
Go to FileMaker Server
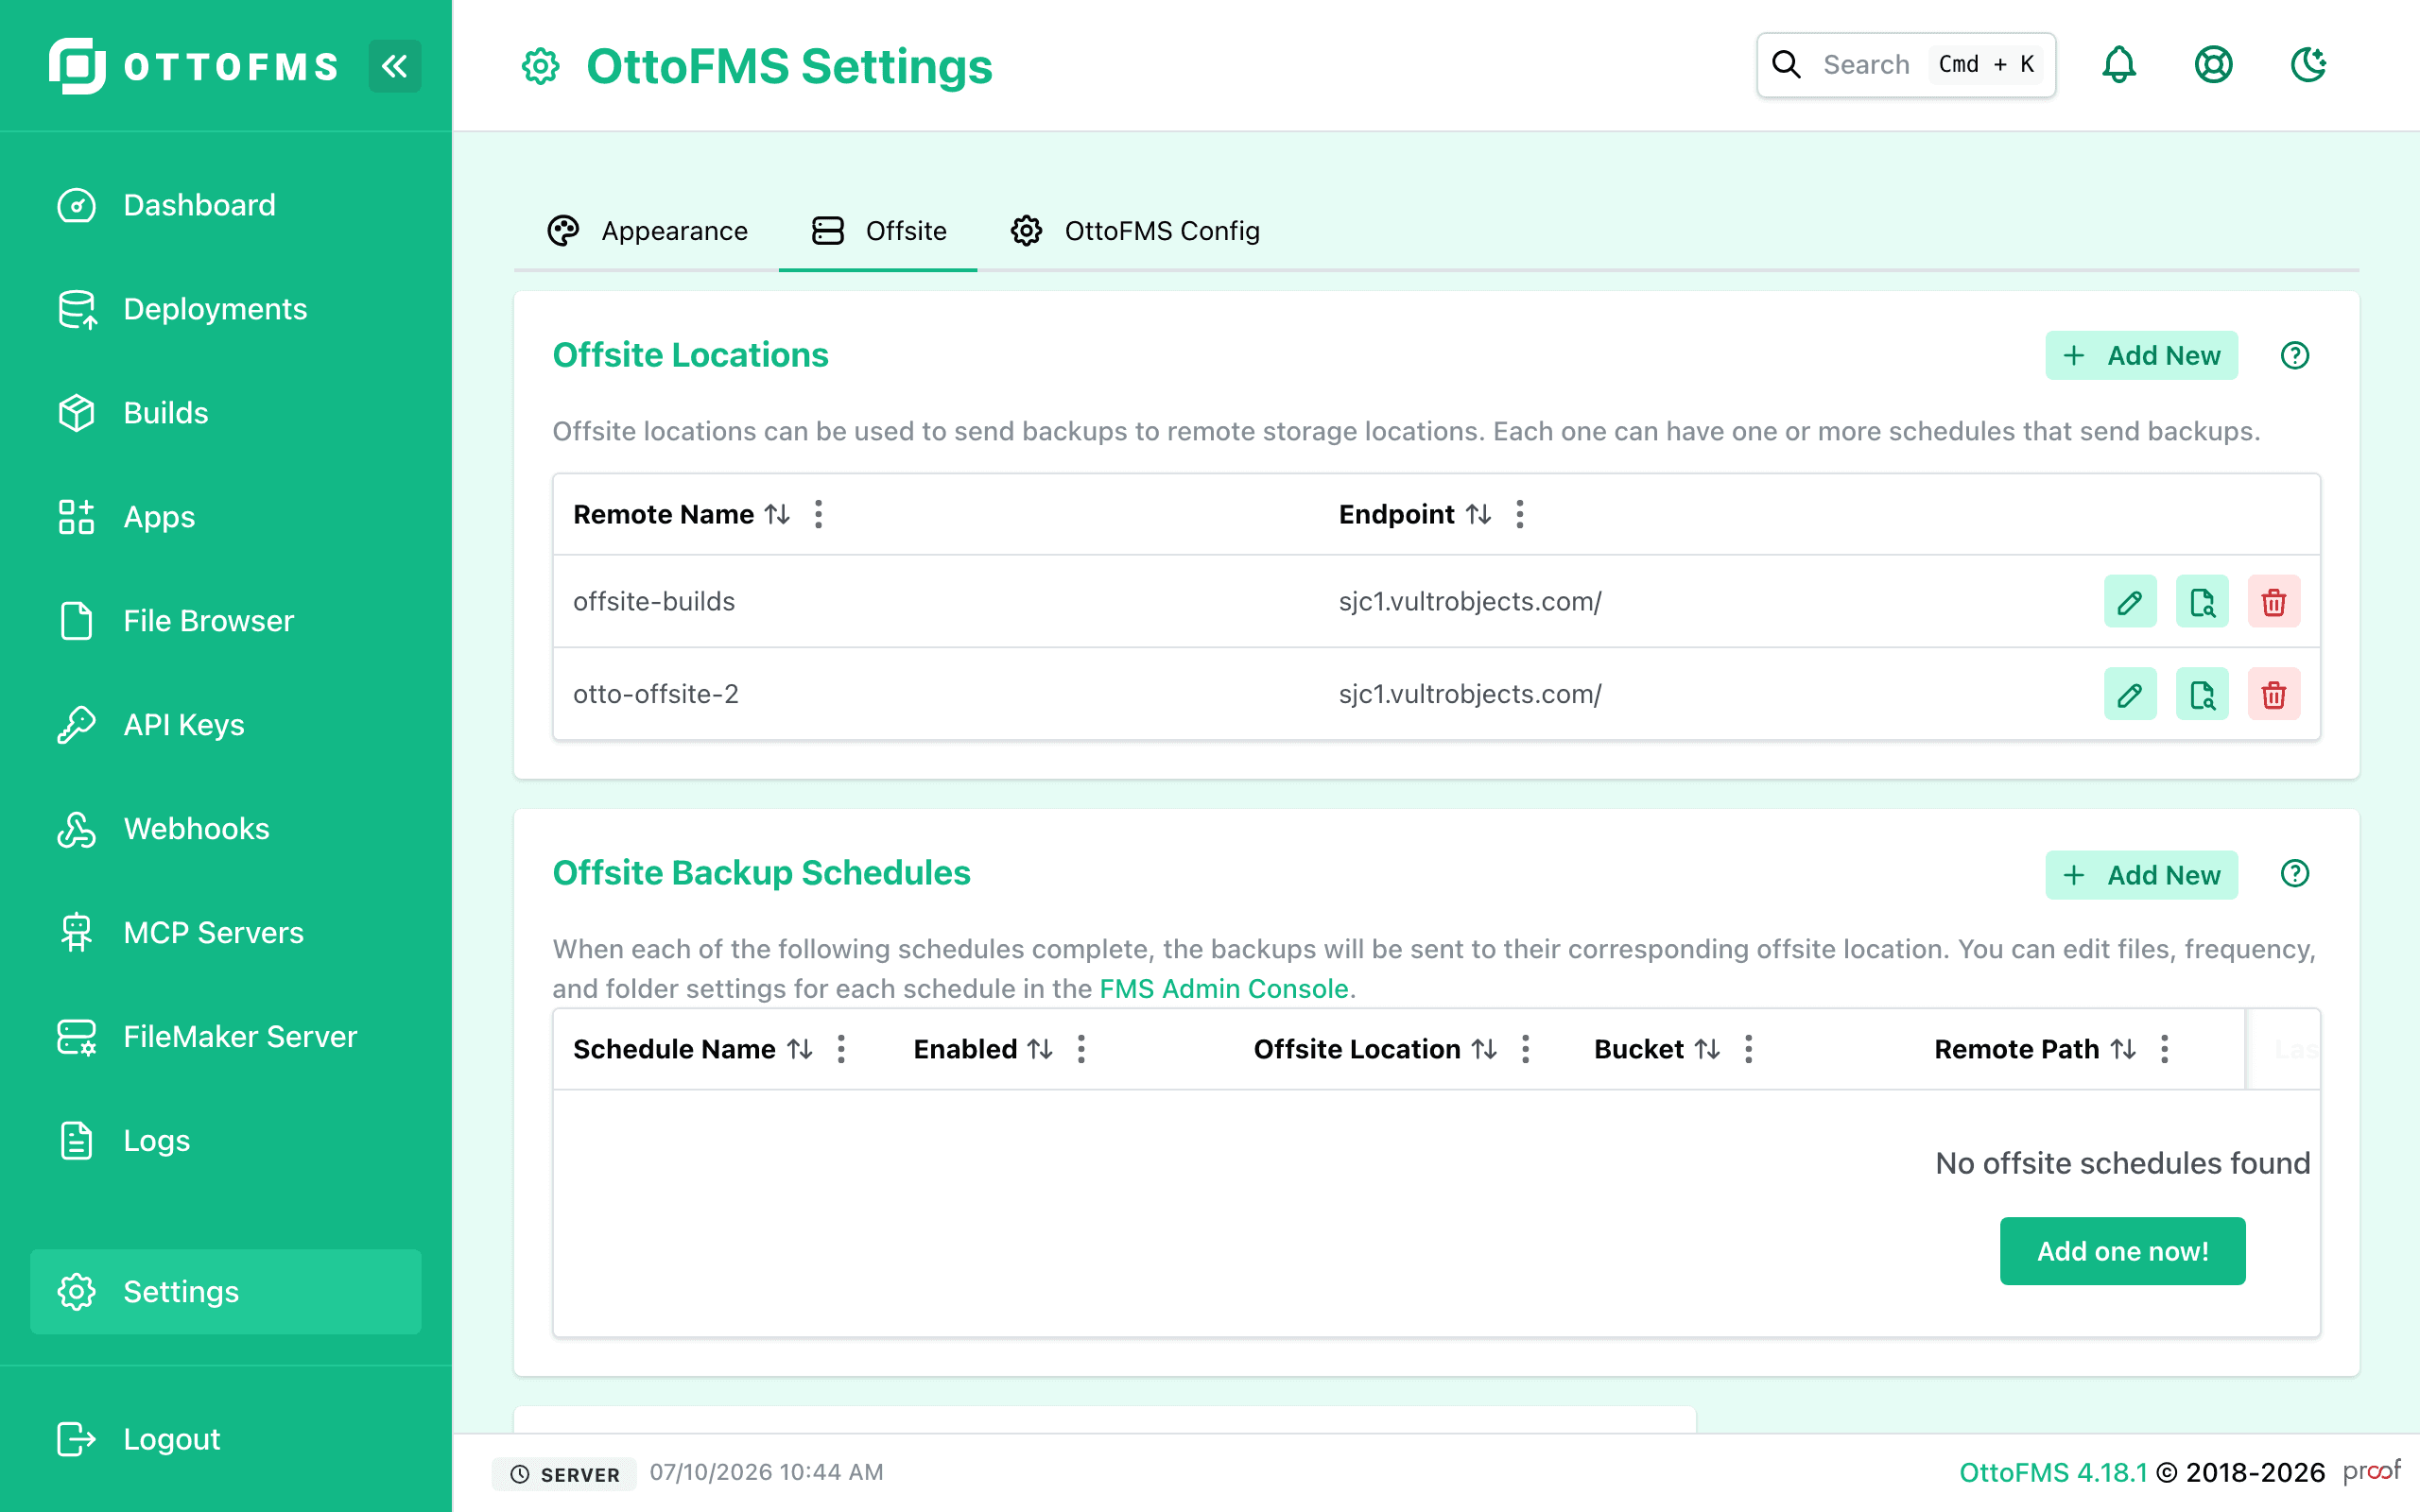click(226, 1037)
